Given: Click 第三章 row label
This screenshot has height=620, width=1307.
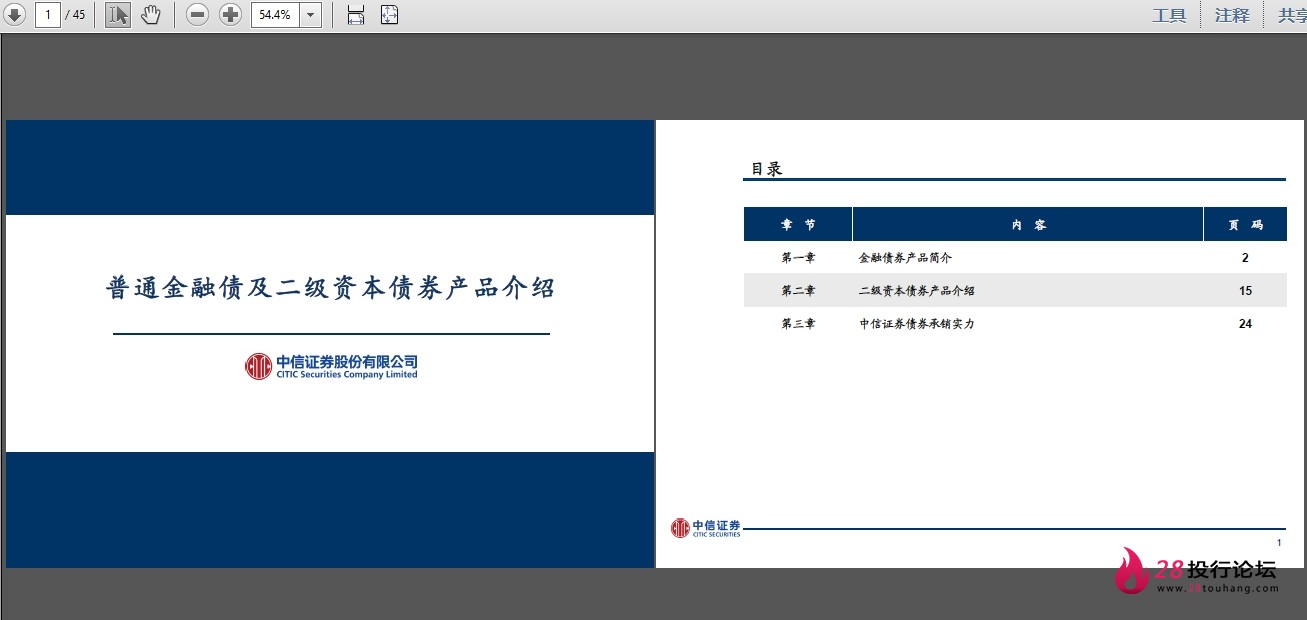Looking at the screenshot, I should point(798,324).
